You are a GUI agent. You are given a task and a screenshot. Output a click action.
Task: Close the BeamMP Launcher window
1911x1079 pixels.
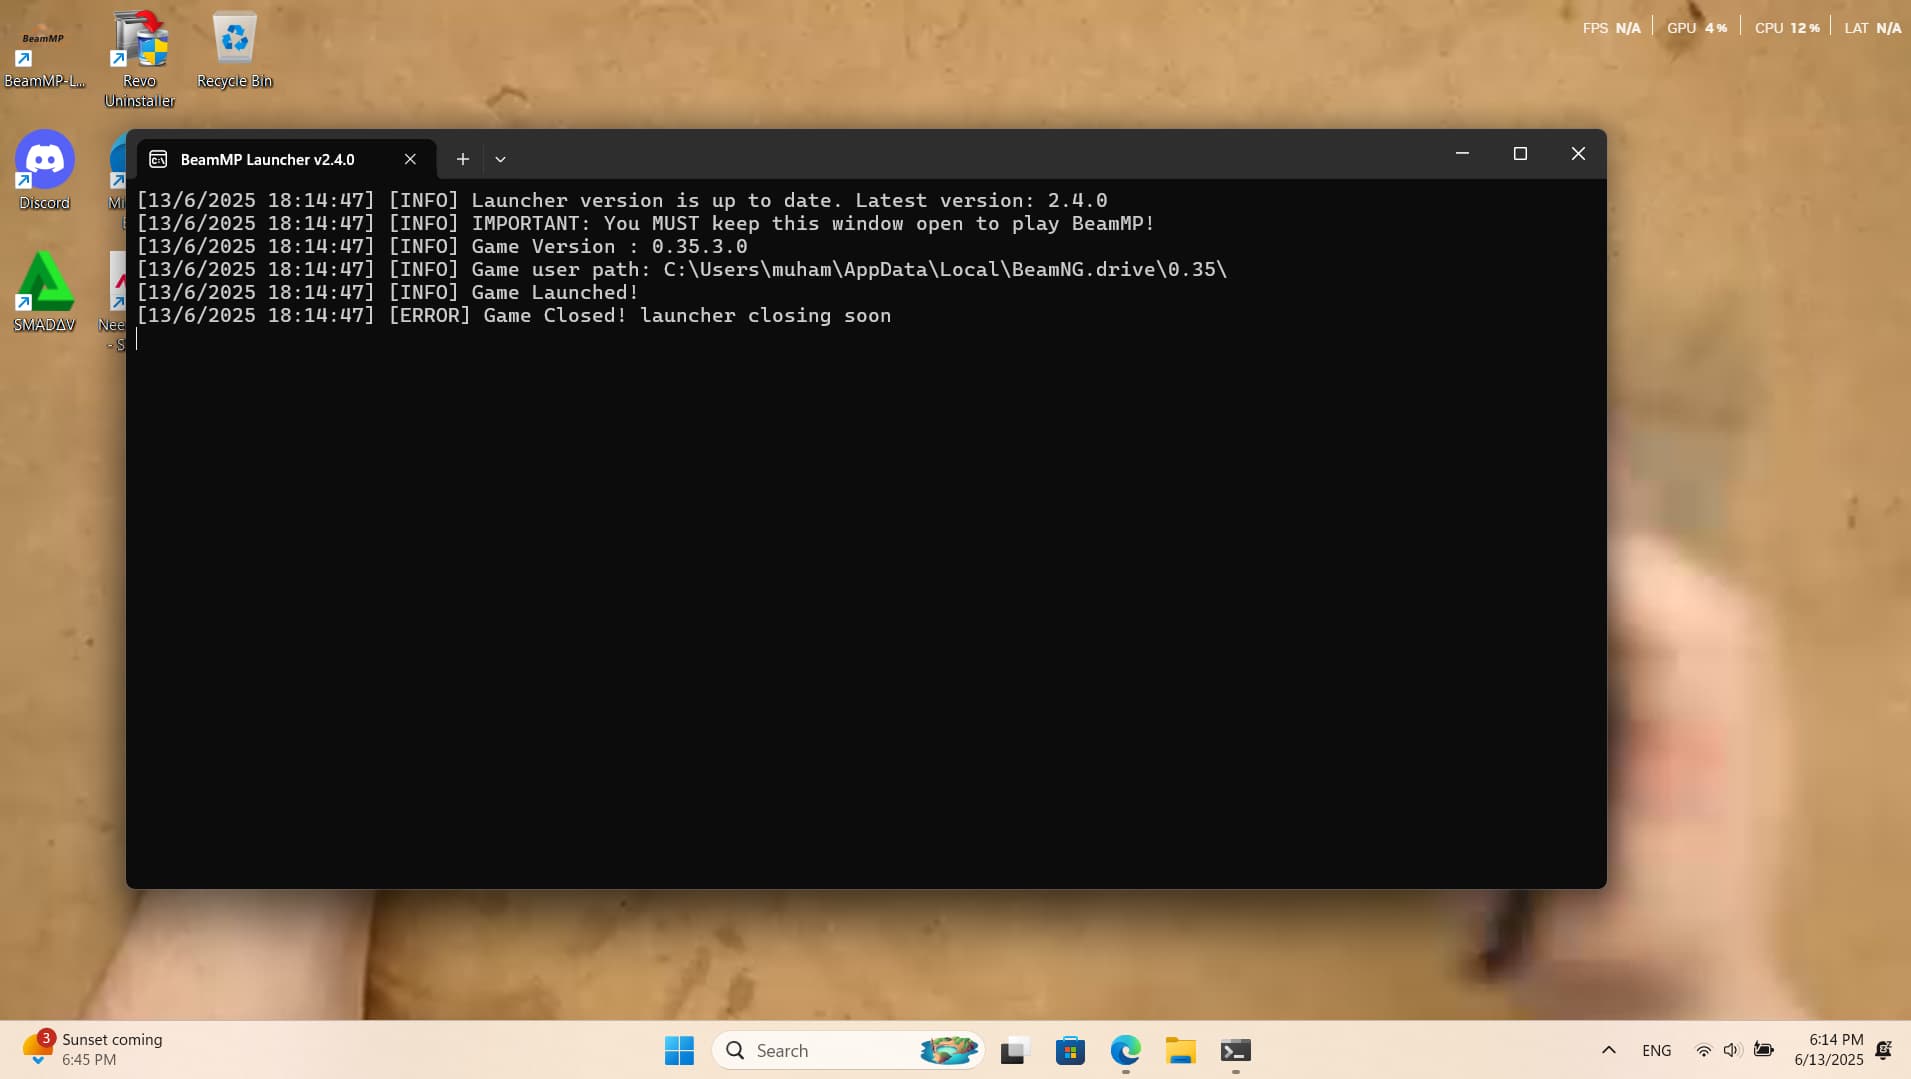(x=1578, y=153)
